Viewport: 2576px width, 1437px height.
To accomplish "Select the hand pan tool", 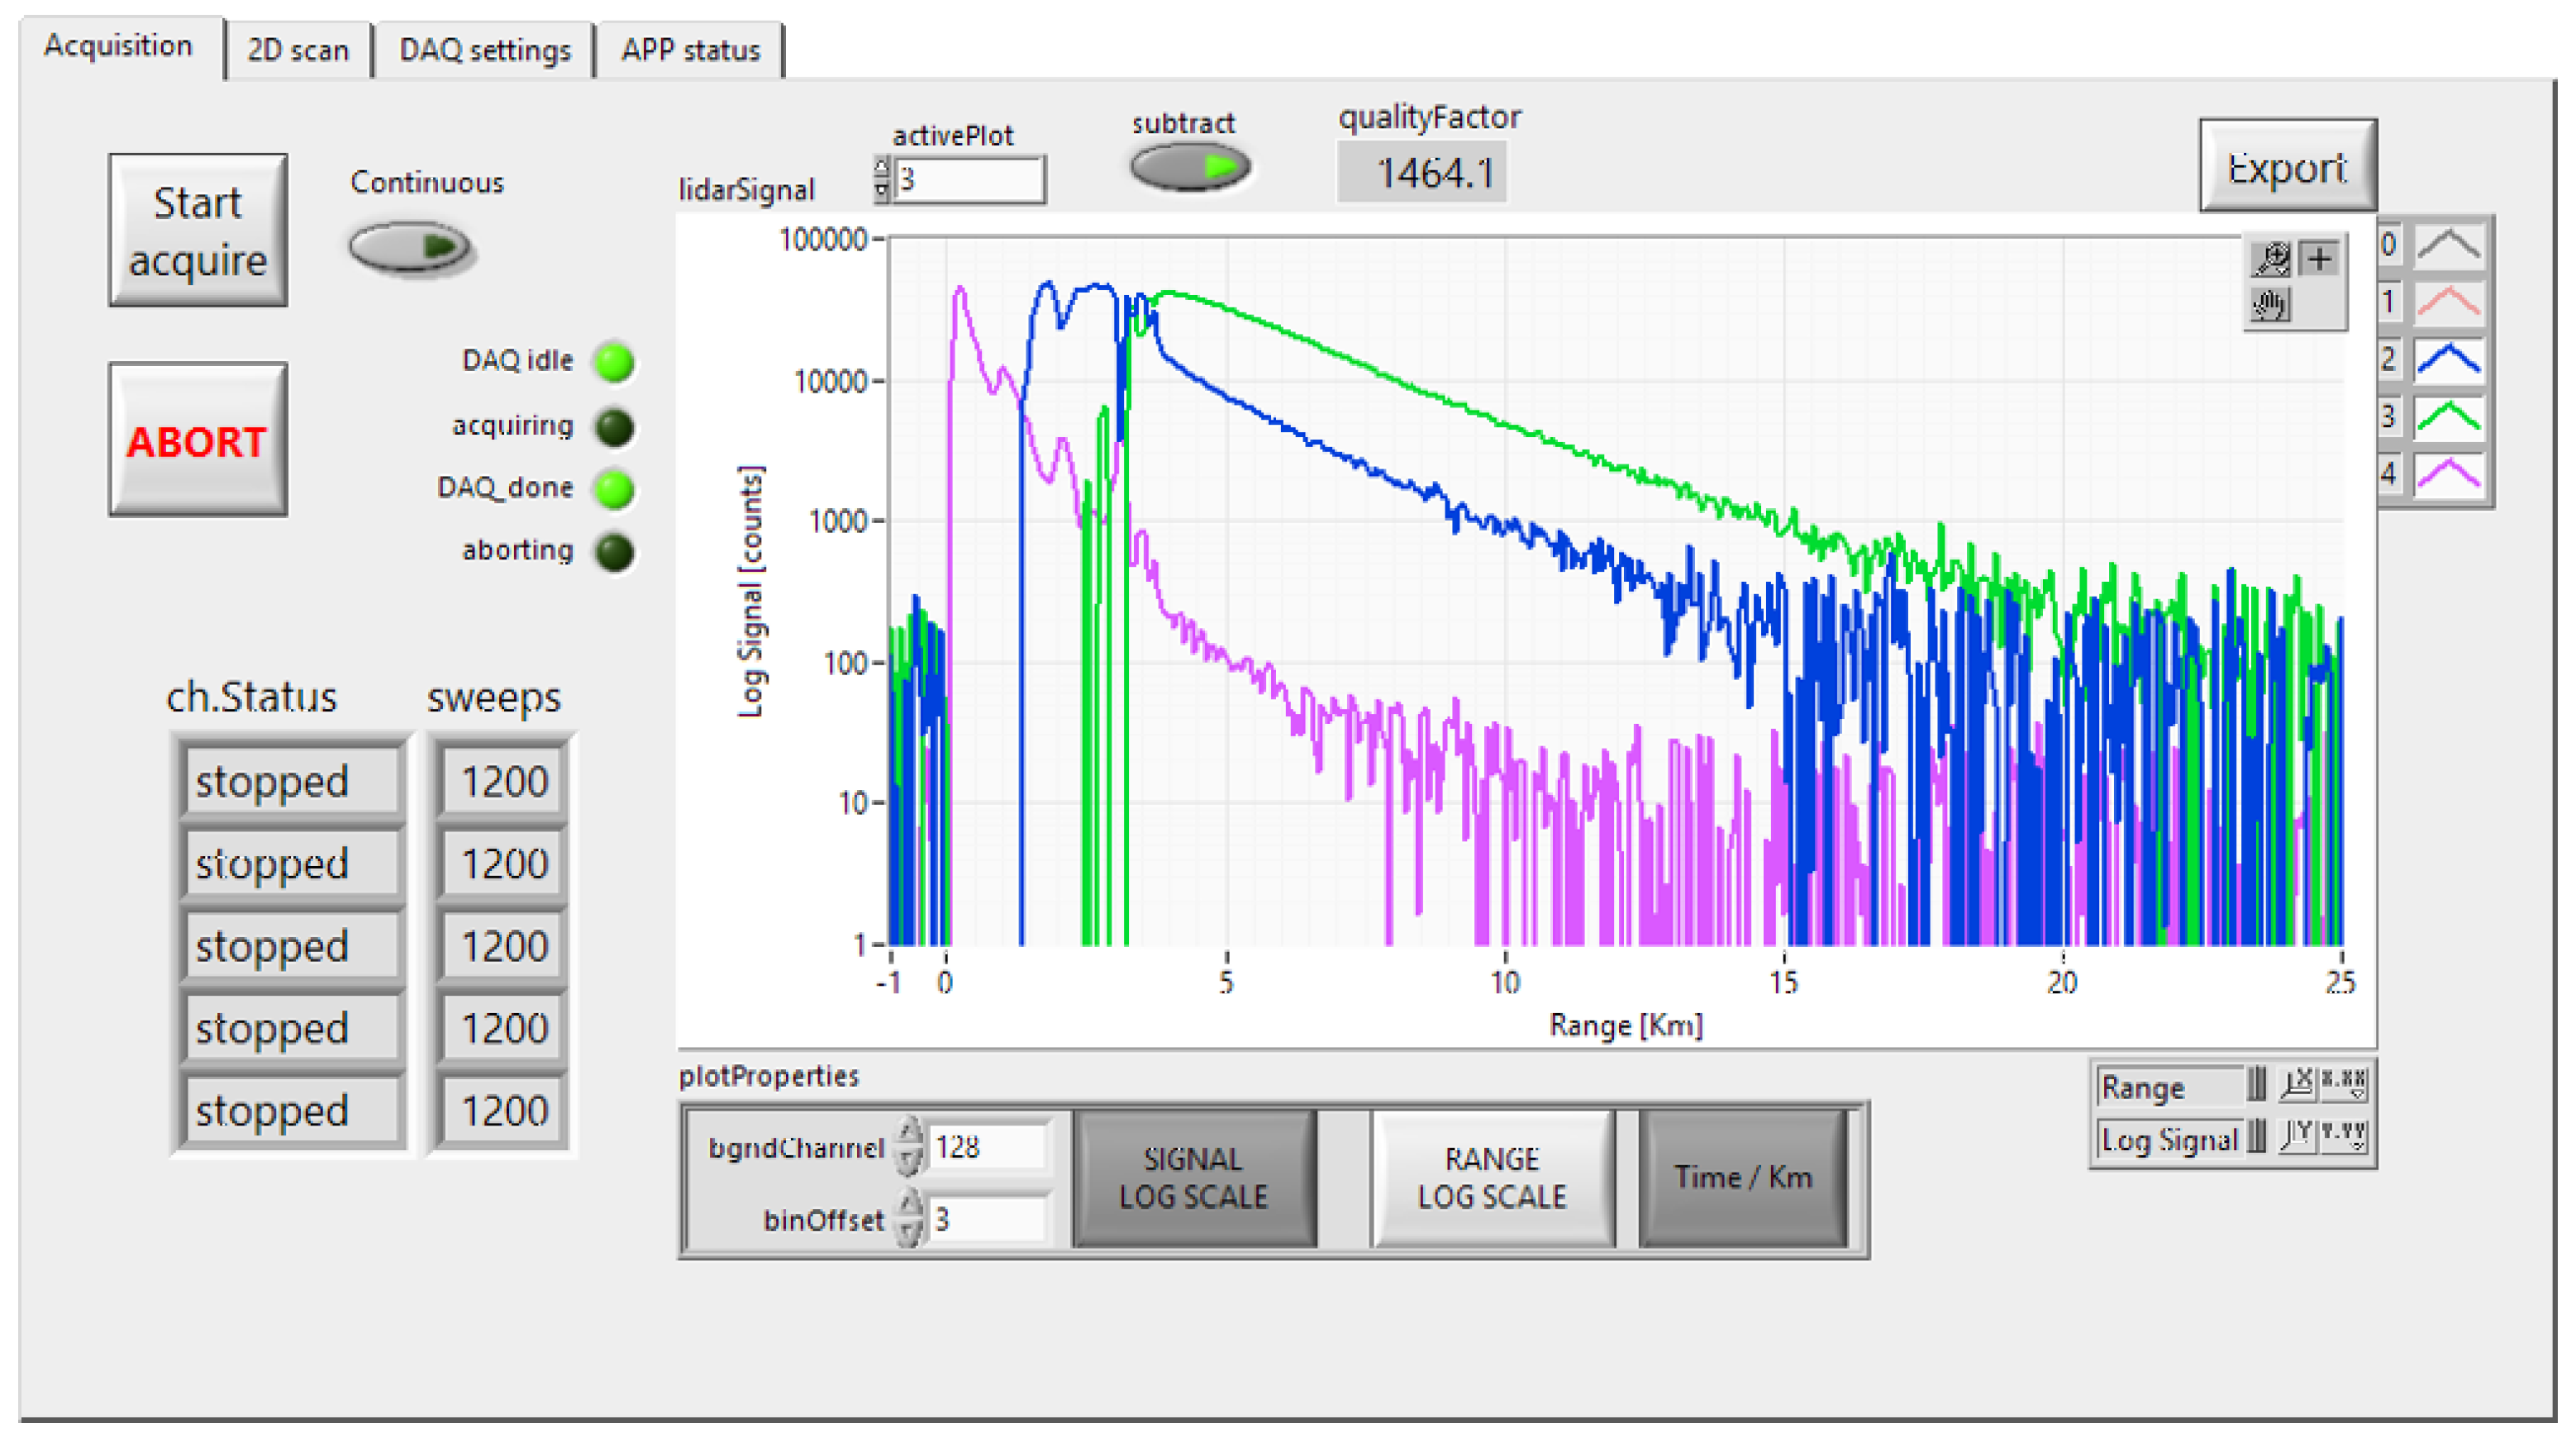I will tap(2271, 304).
